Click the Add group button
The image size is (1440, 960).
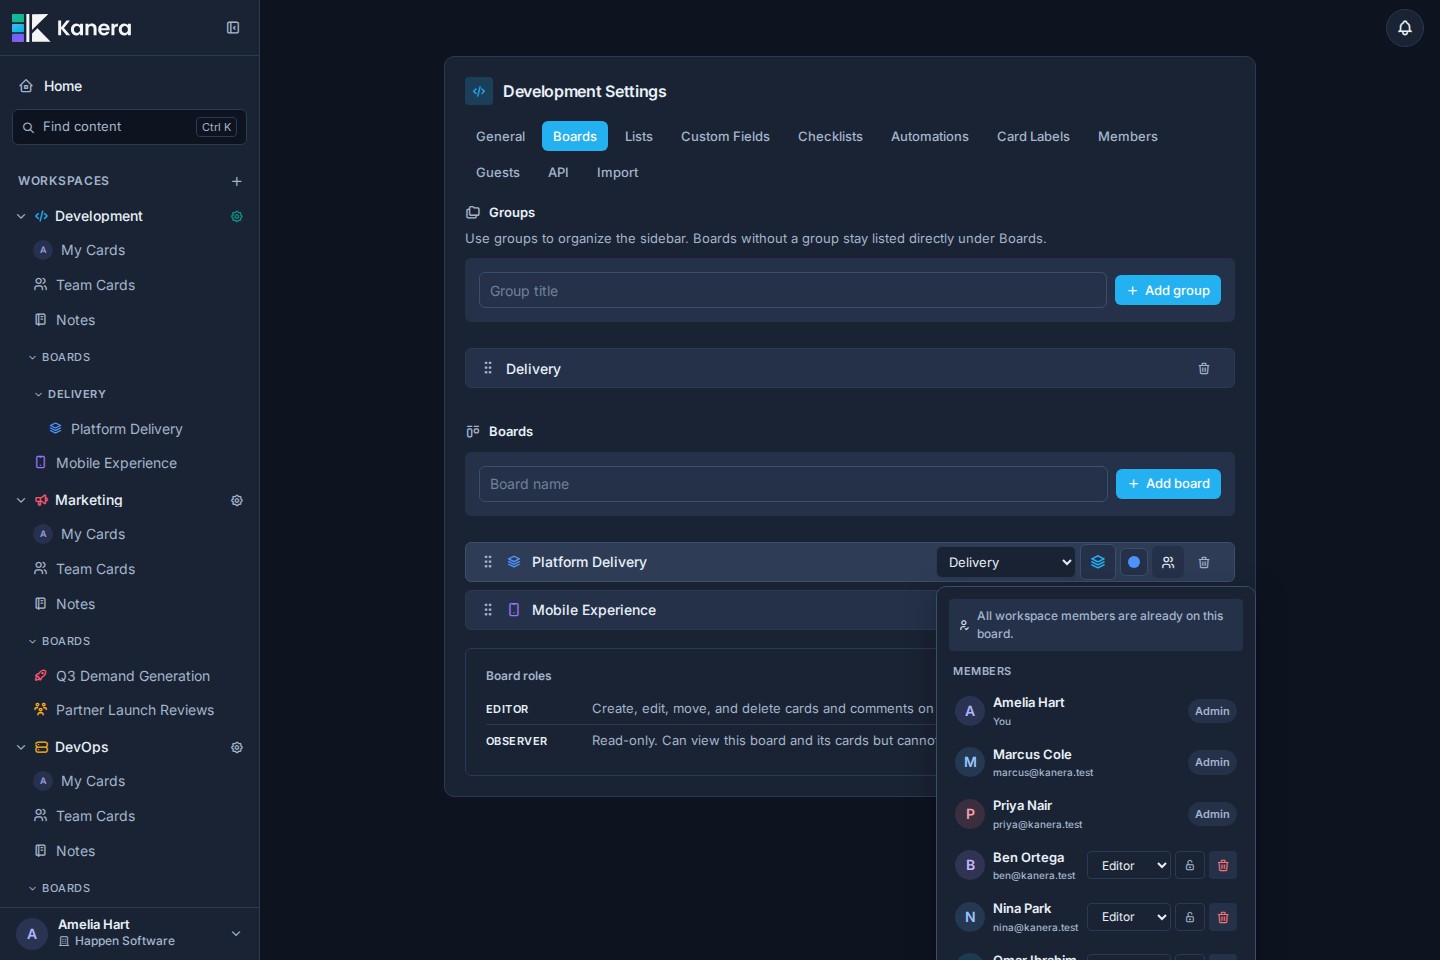(x=1168, y=290)
